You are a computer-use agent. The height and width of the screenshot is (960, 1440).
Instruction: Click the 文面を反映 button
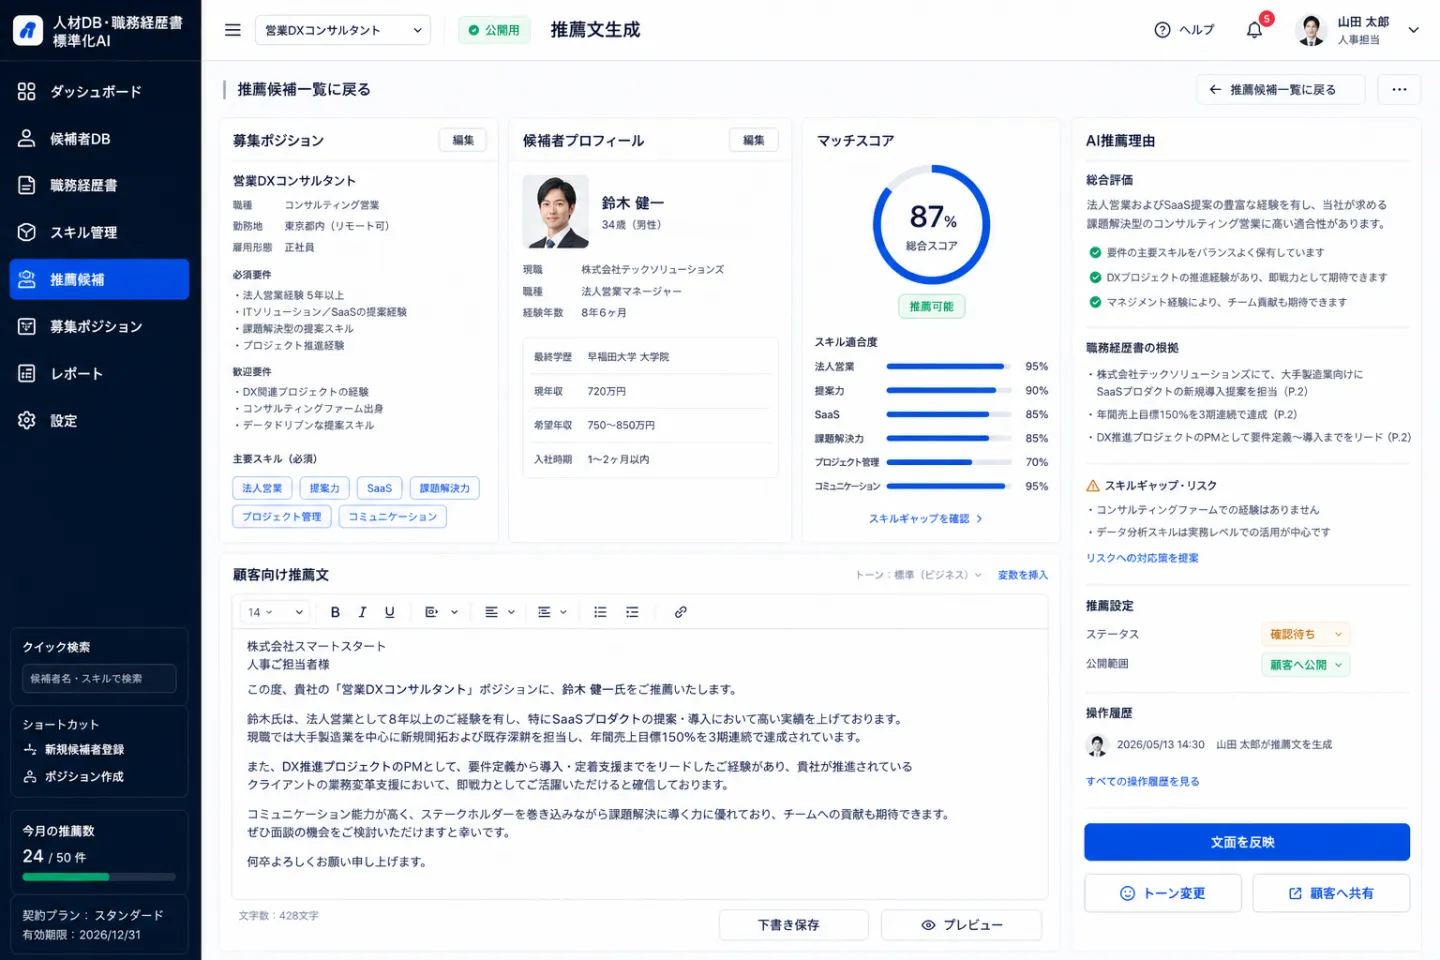[1247, 842]
